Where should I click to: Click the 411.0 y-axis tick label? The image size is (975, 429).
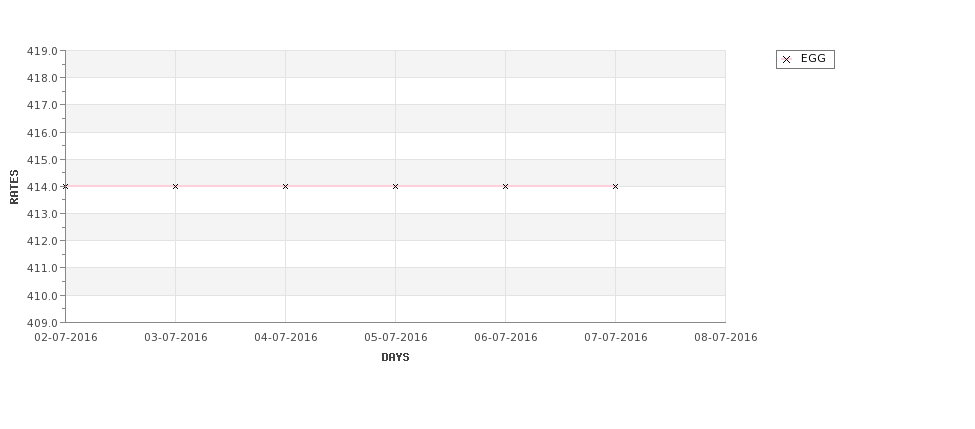pyautogui.click(x=42, y=269)
